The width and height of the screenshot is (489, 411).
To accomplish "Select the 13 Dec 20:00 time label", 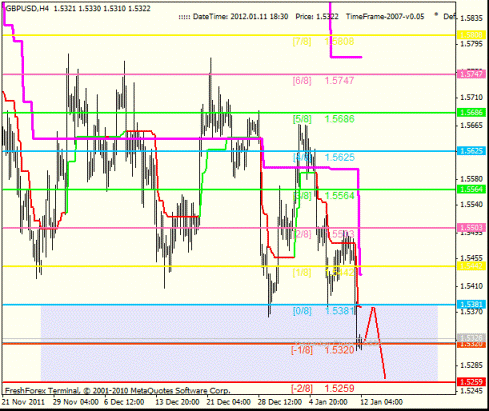I will click(x=177, y=402).
